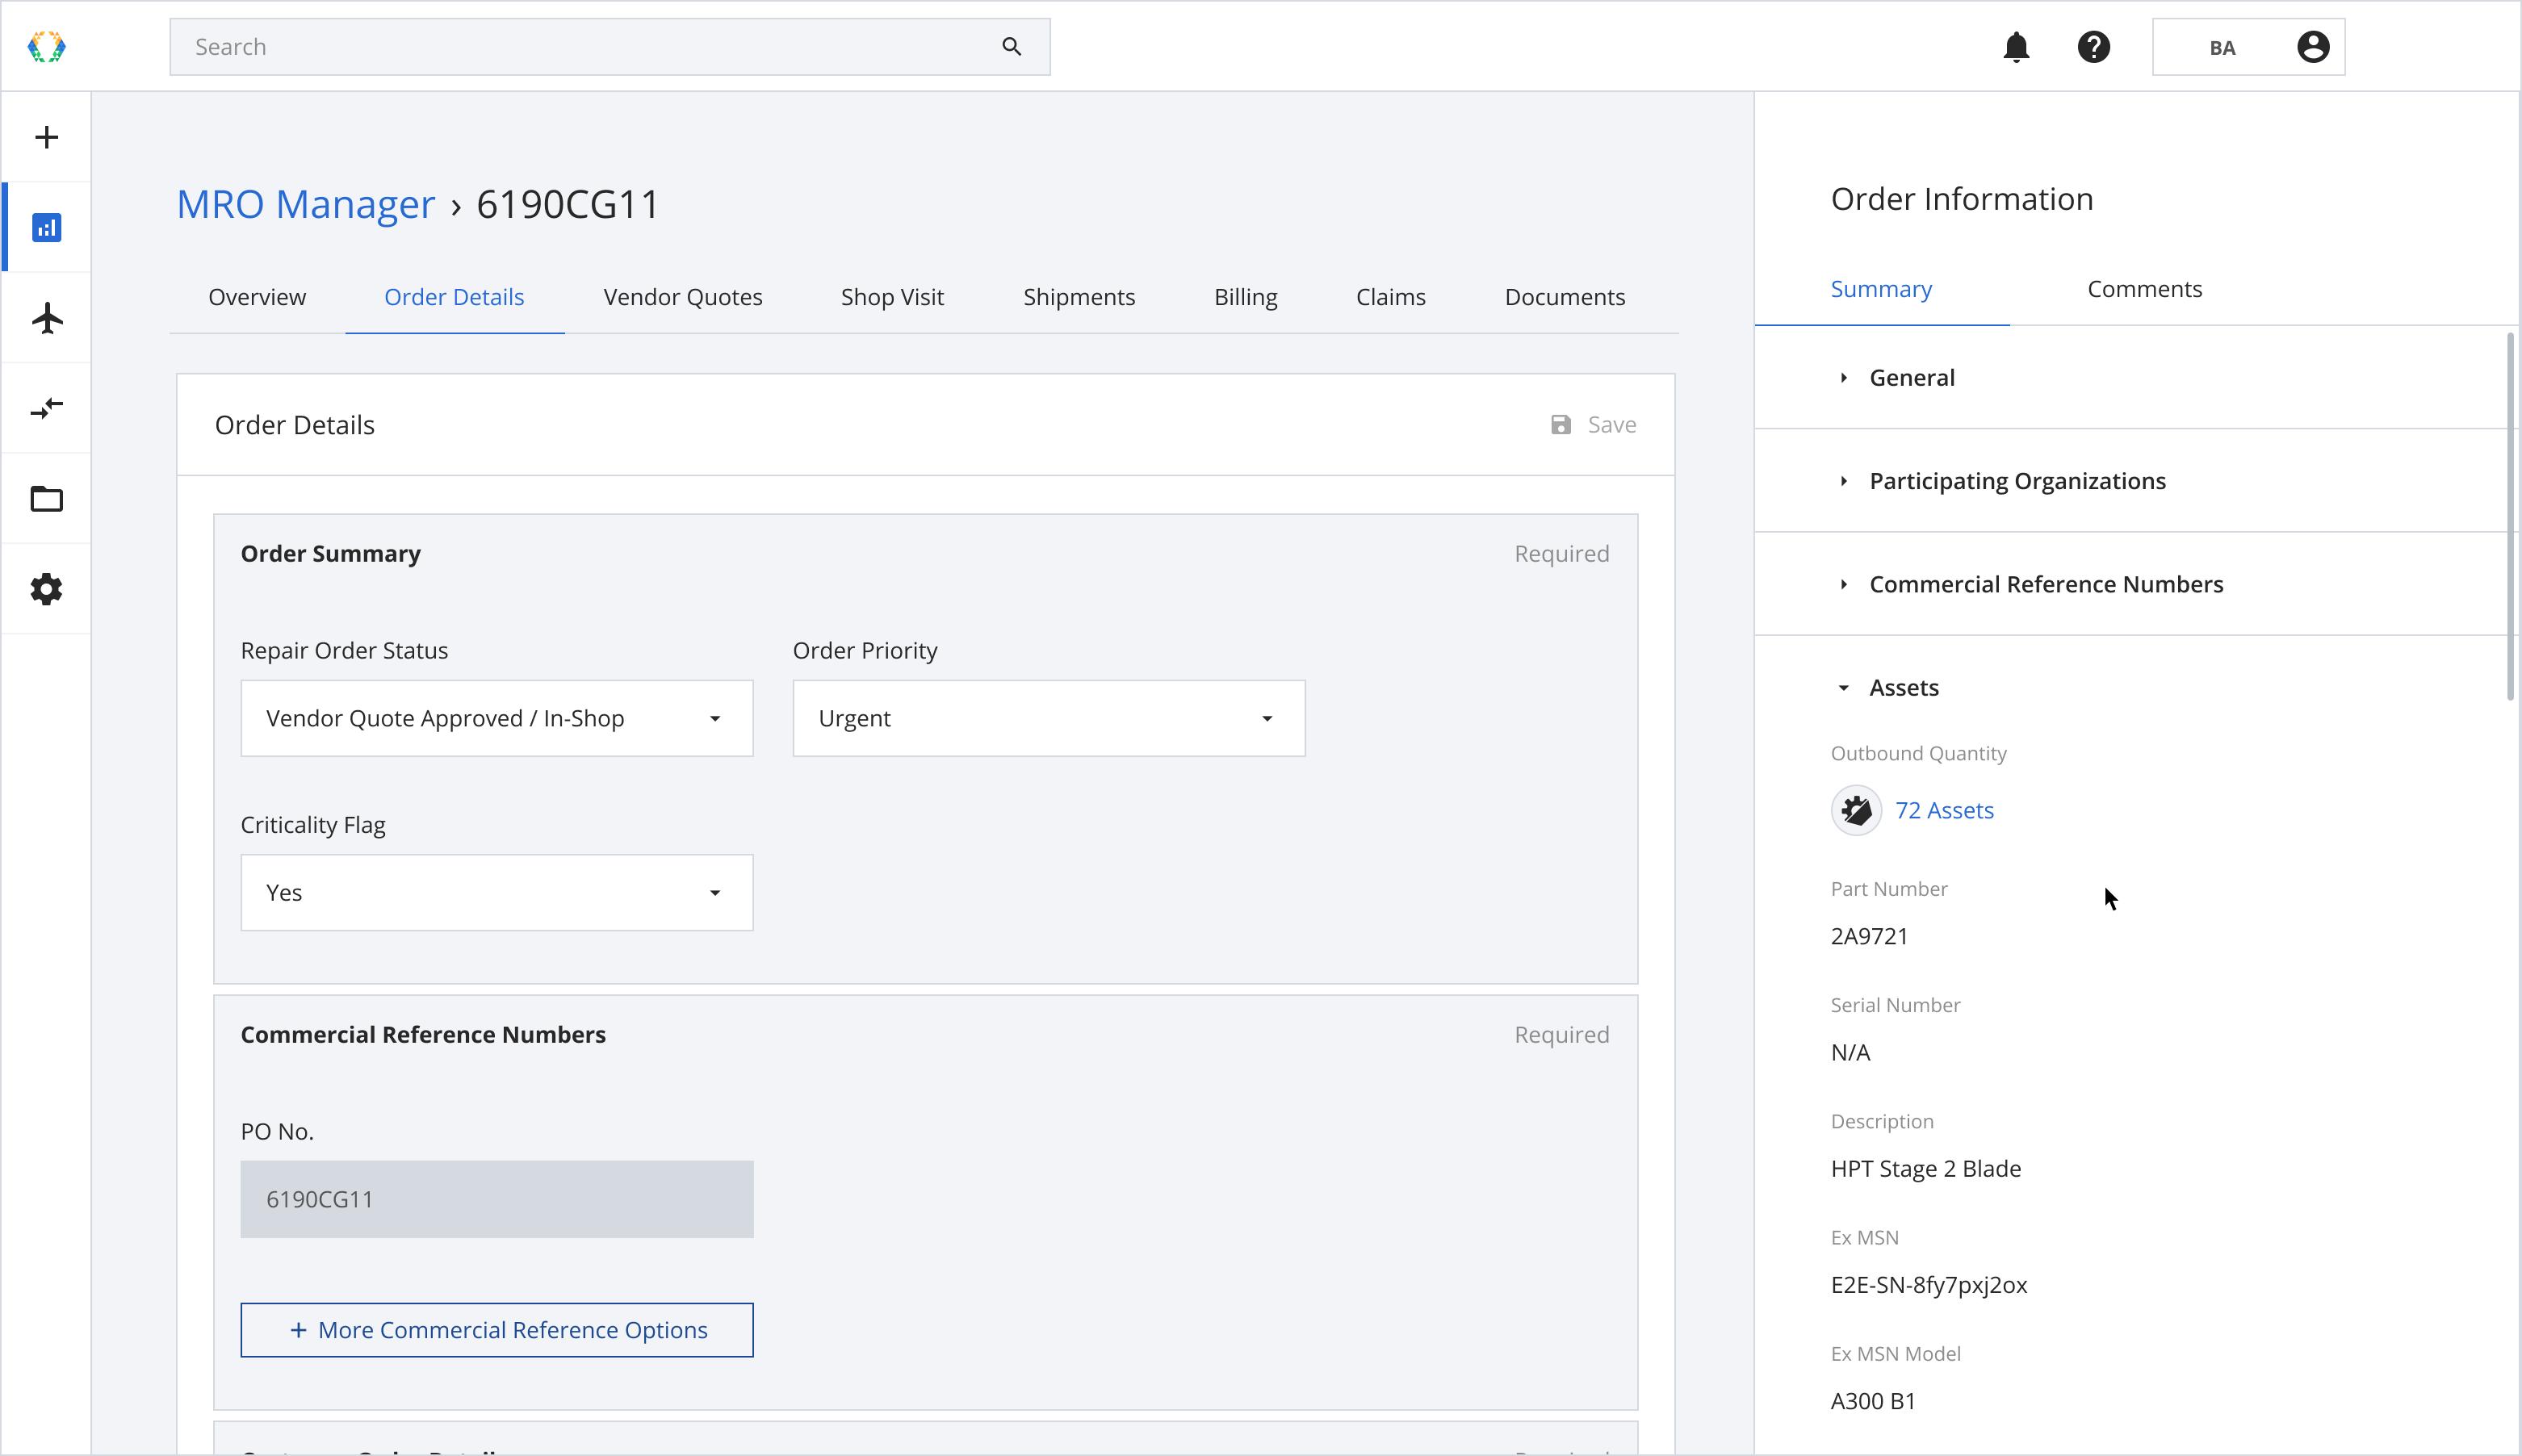2522x1456 pixels.
Task: Click More Commercial Reference Options button
Action: pos(496,1330)
